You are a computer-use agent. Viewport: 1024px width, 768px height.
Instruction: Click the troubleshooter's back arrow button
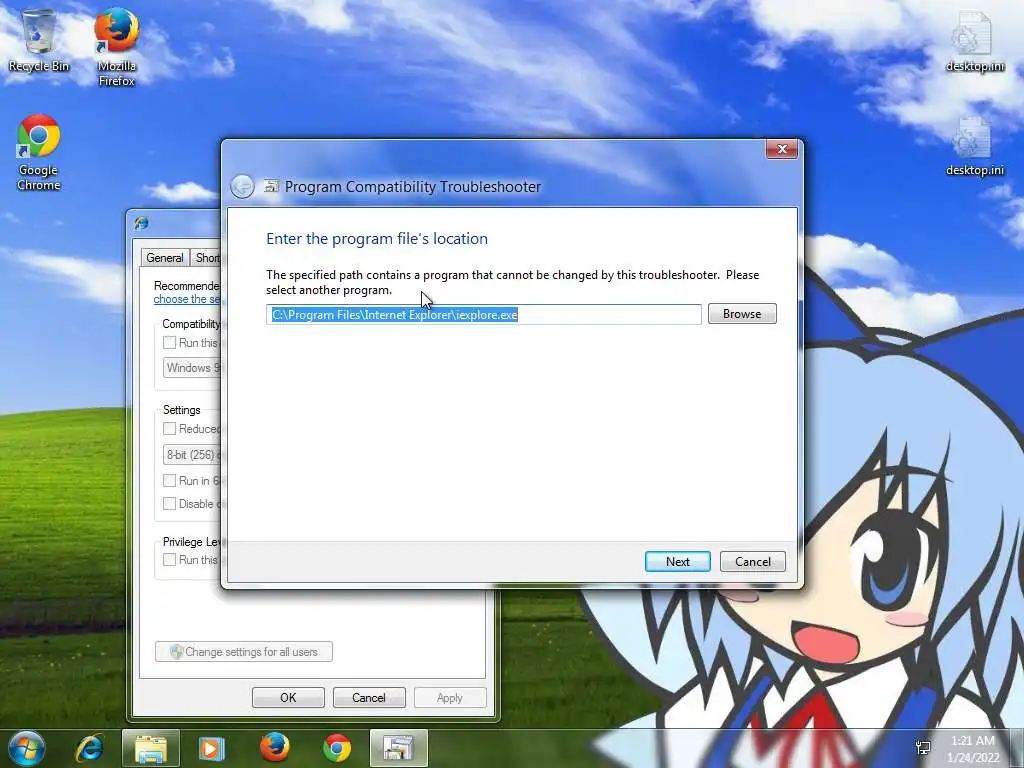coord(242,187)
